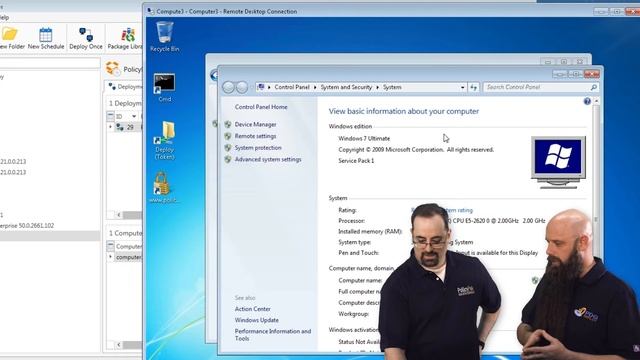Screen dimensions: 640x360
Task: Click the shield icon beside Remote settings
Action: 228,136
